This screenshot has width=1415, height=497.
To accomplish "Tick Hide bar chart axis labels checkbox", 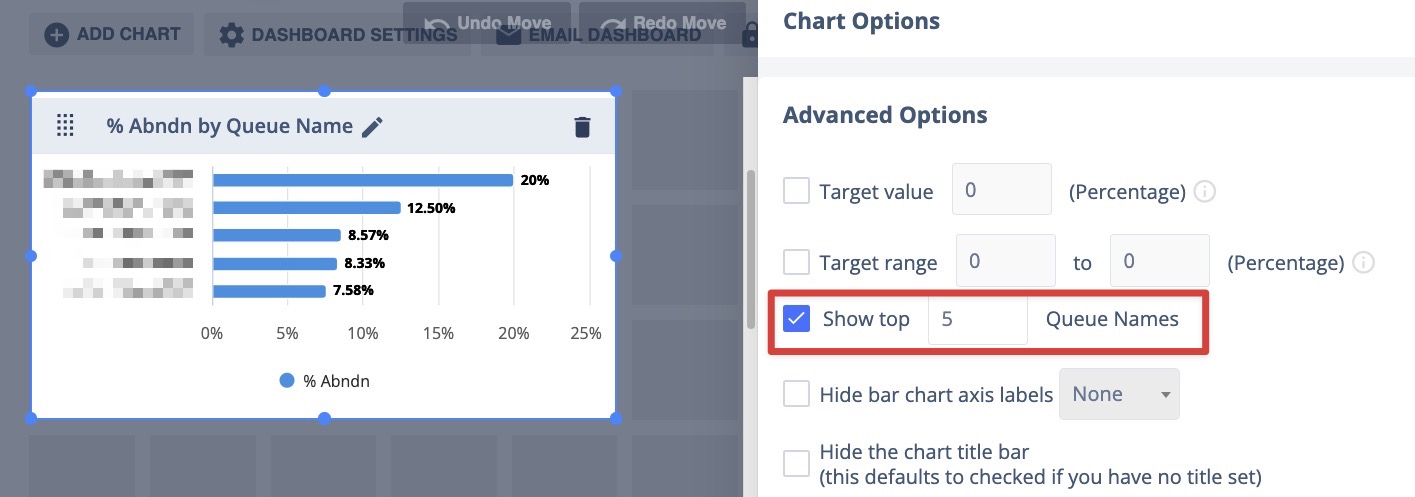I will pyautogui.click(x=796, y=394).
